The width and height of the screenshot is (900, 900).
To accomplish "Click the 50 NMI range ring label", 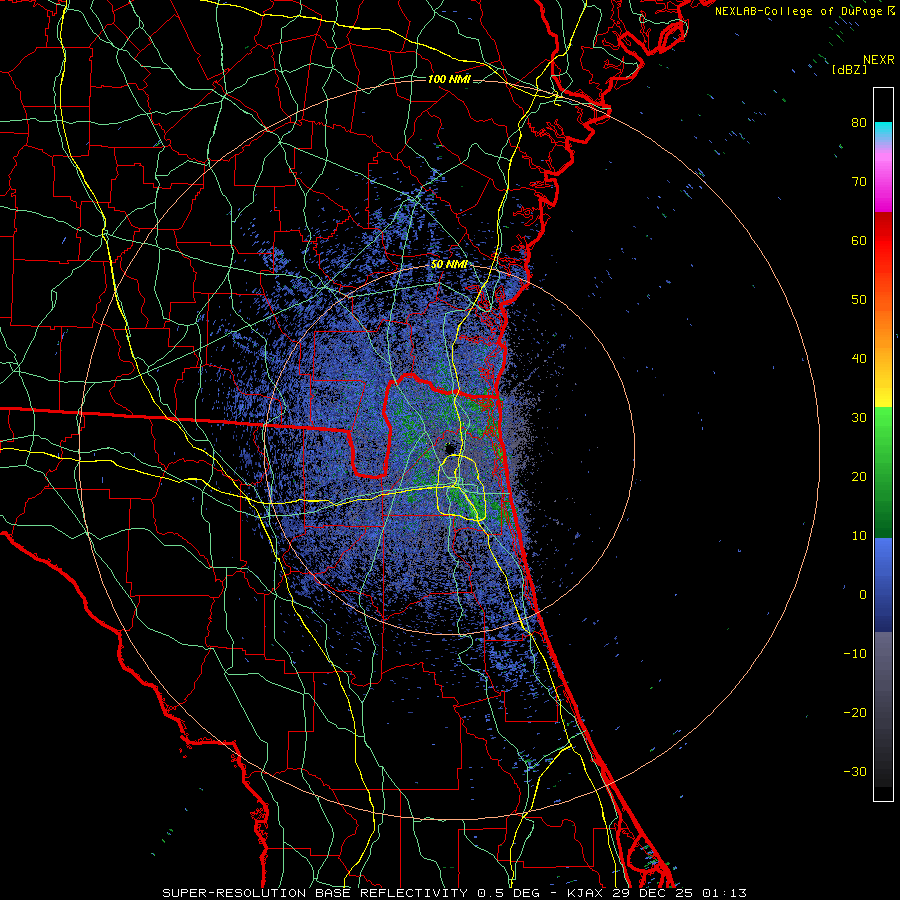I will [449, 265].
